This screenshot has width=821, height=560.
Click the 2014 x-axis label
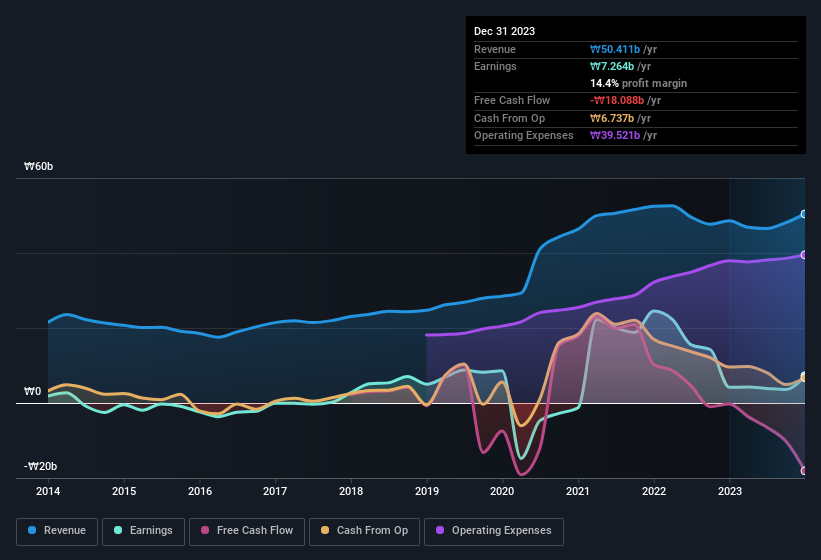click(48, 491)
